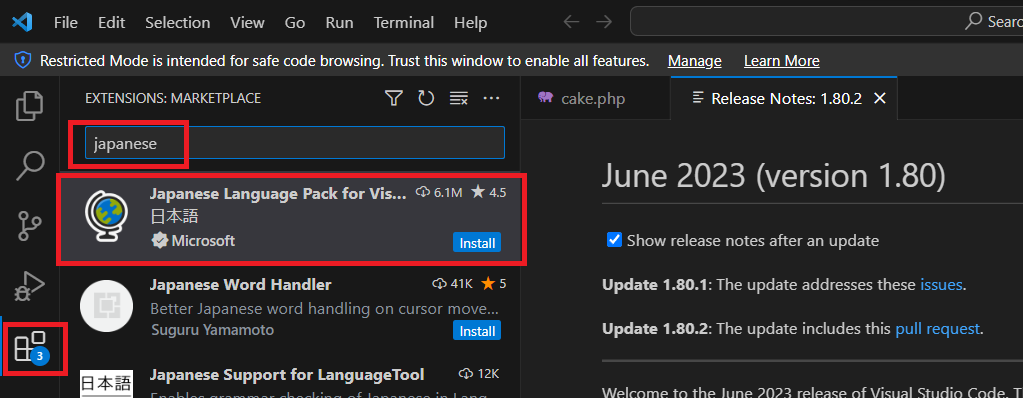Click the 12K download count
Viewport: 1023px width, 402px height.
(479, 374)
